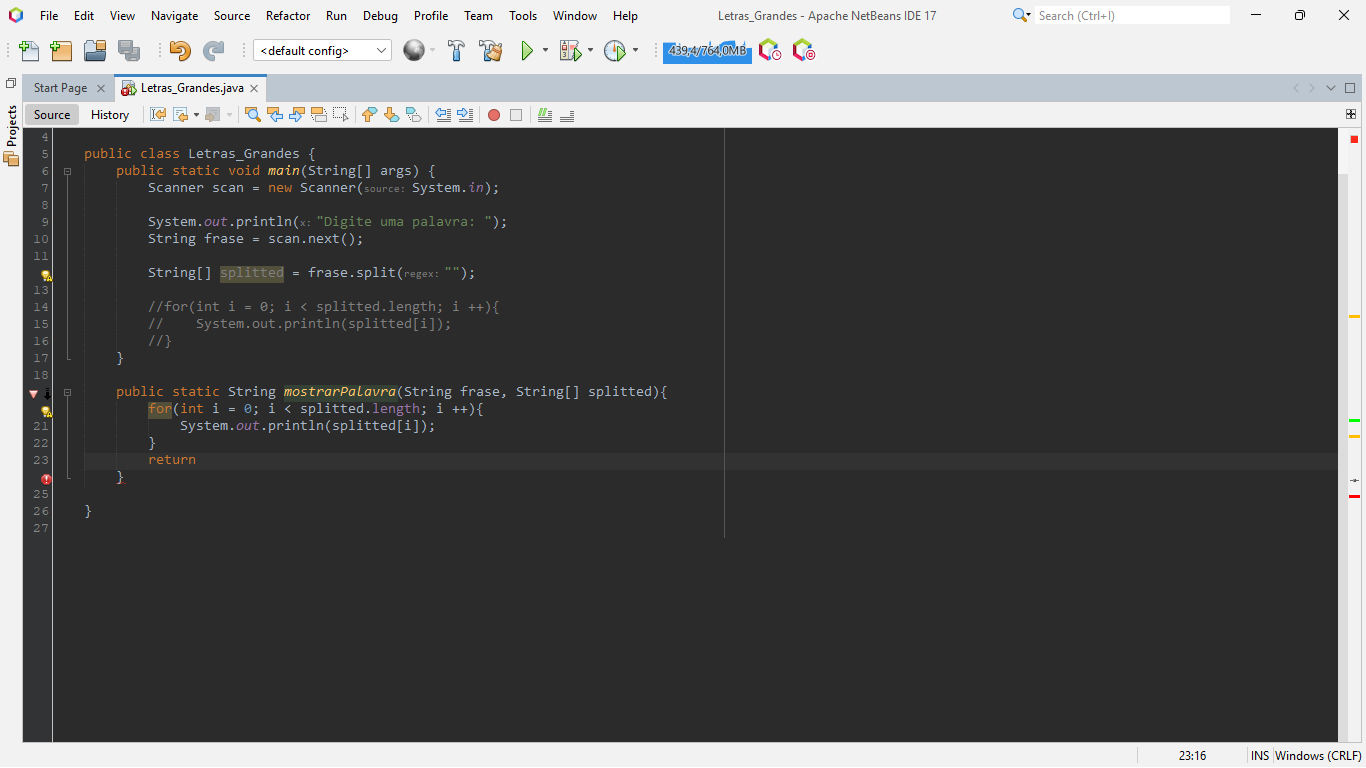Screen dimensions: 1366x768
Task: Clean and build with hammer-broom icon
Action: [490, 51]
